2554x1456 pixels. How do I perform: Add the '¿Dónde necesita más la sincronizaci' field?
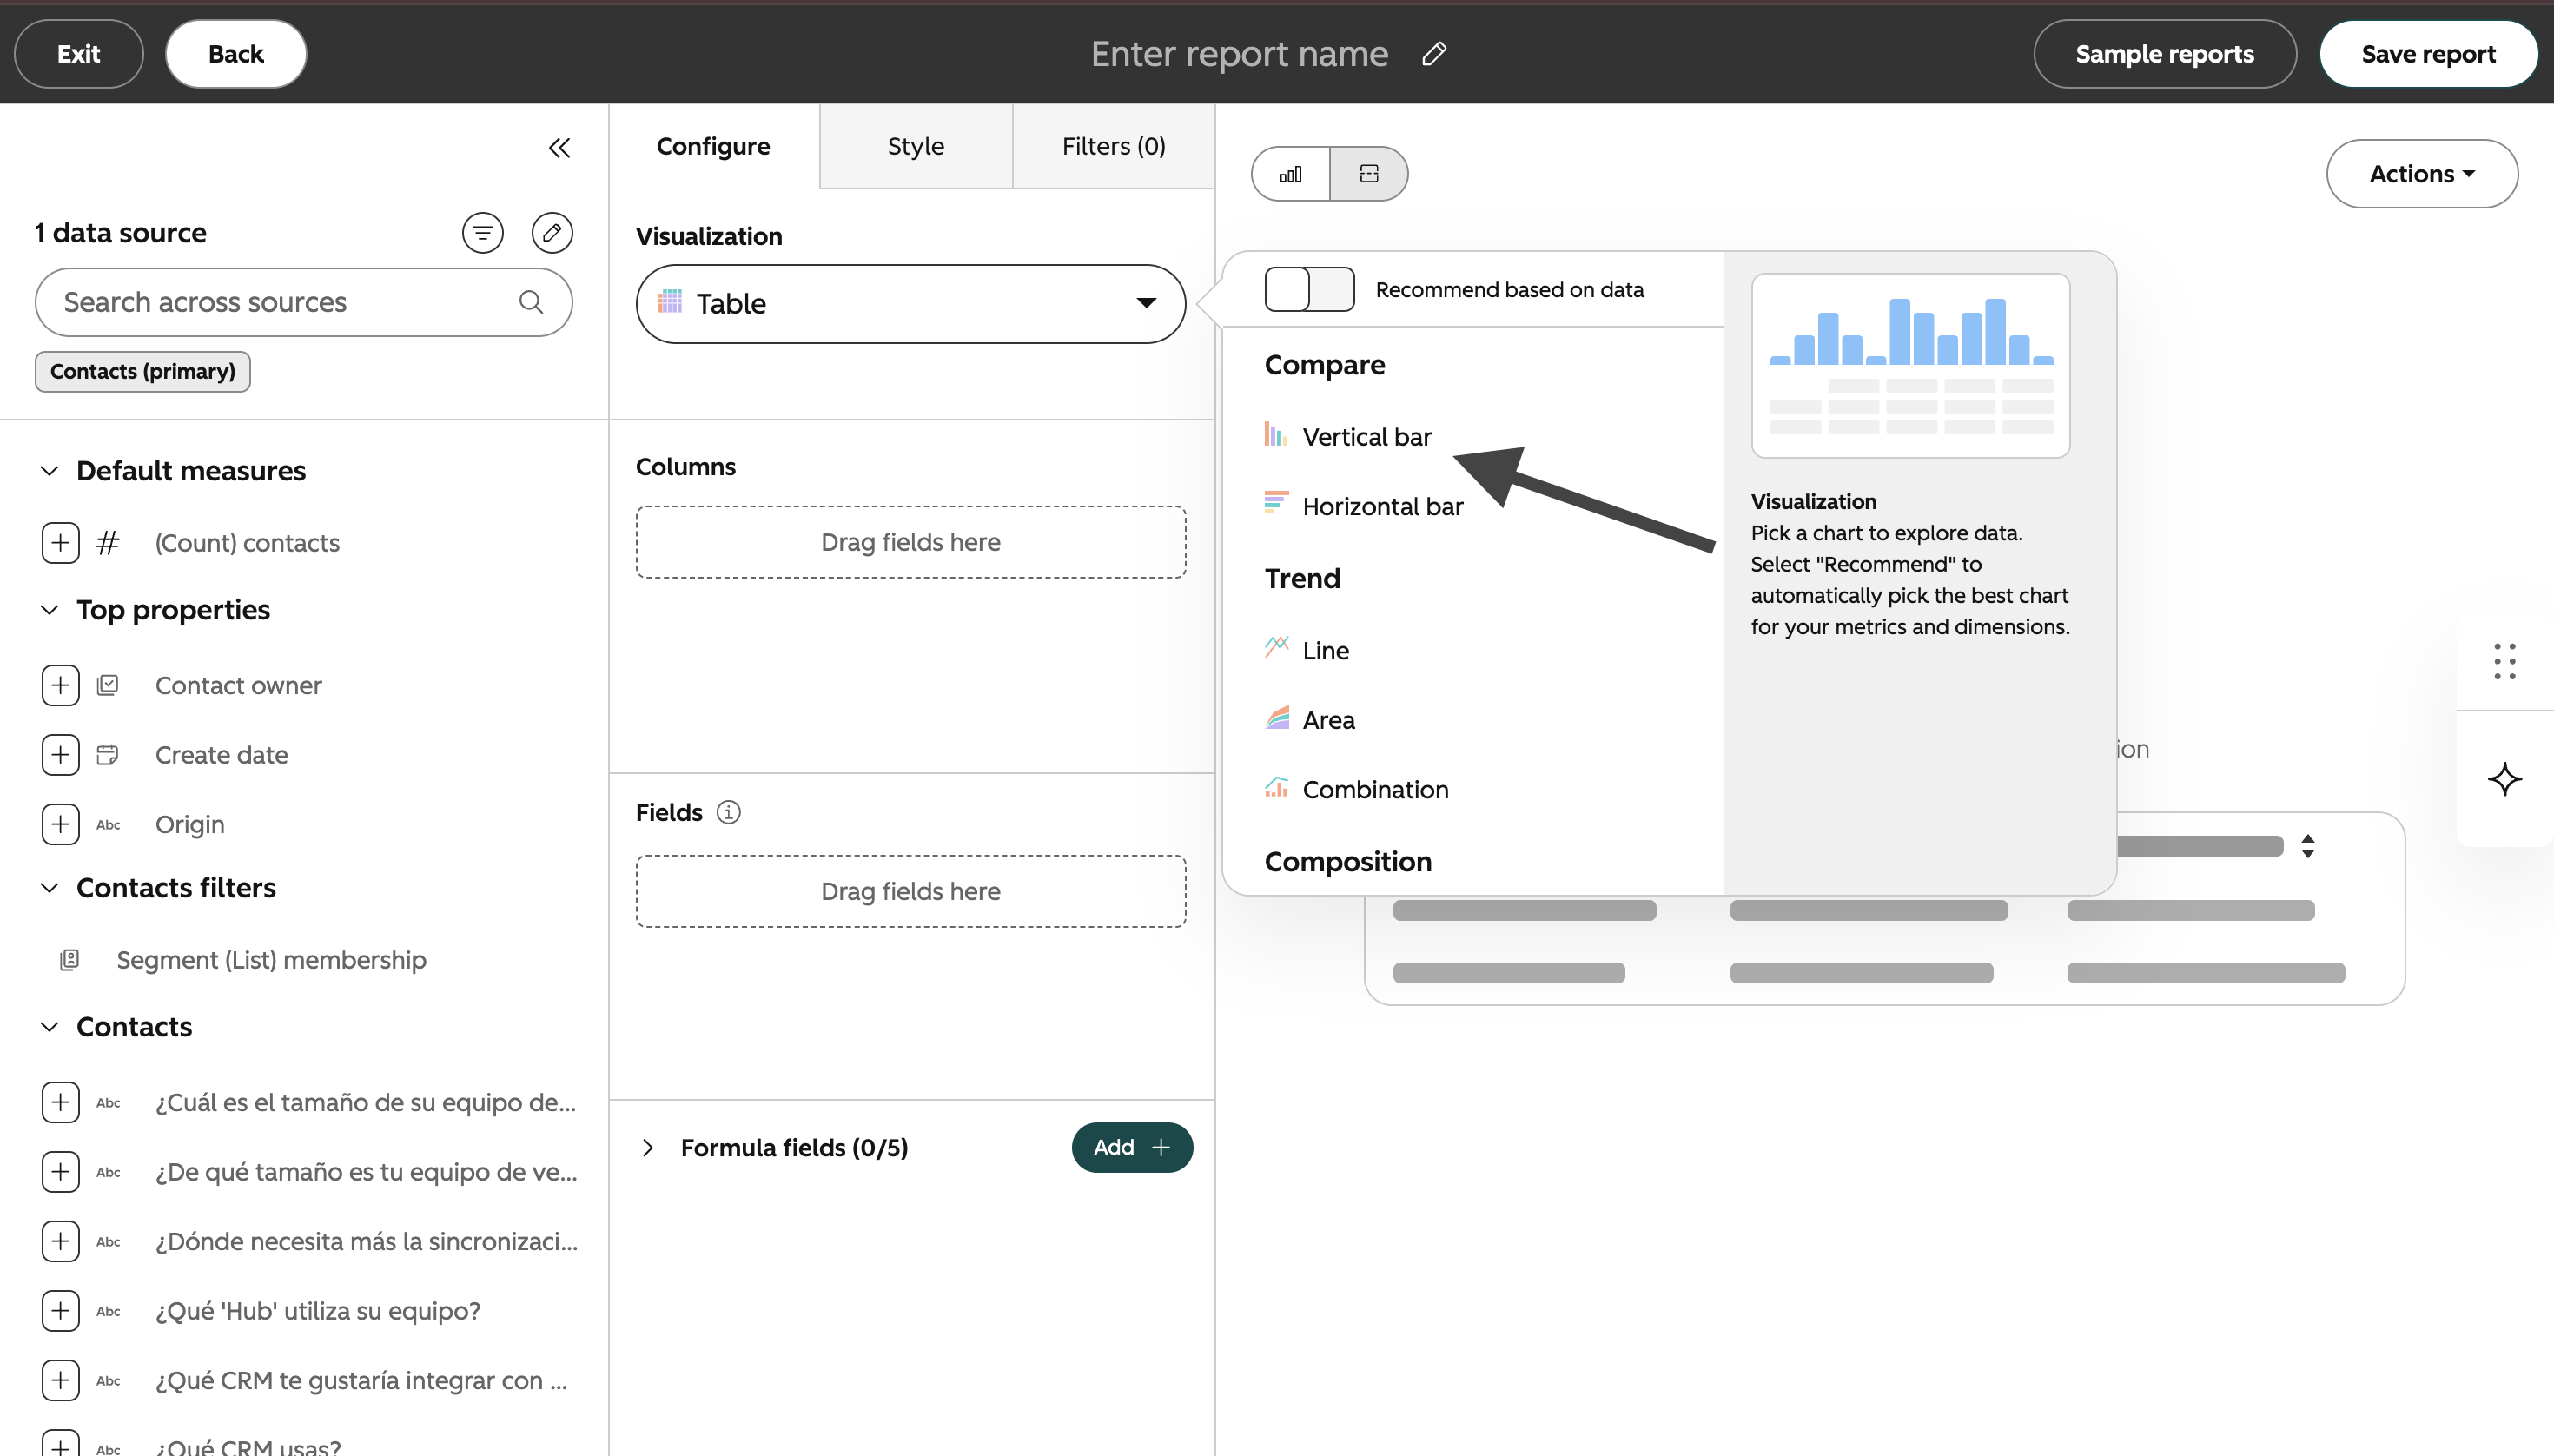(x=61, y=1241)
